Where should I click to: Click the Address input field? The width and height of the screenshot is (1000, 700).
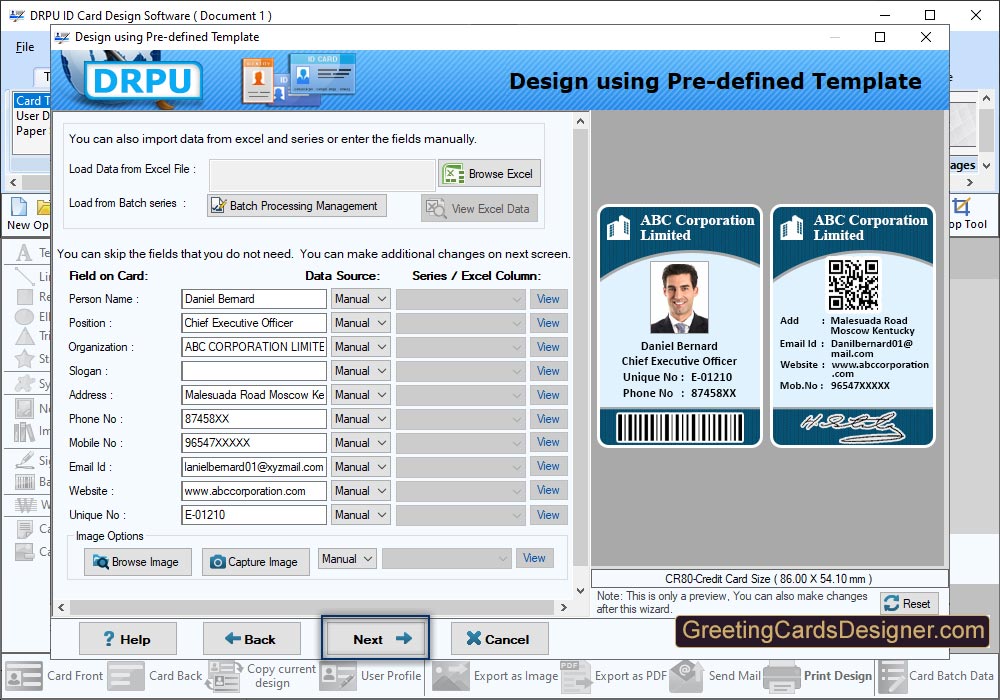pyautogui.click(x=254, y=395)
